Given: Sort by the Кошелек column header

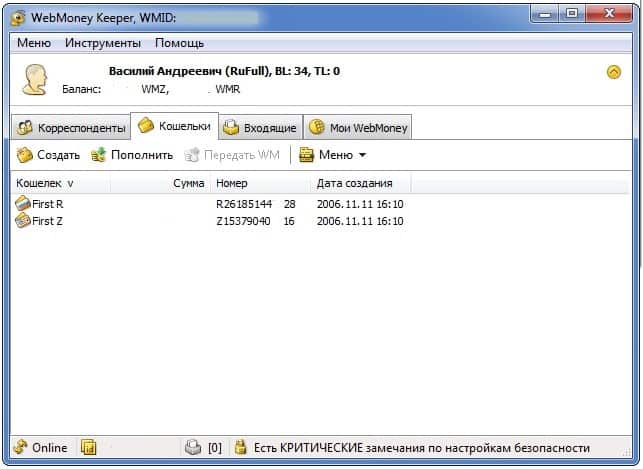Looking at the screenshot, I should tap(60, 183).
